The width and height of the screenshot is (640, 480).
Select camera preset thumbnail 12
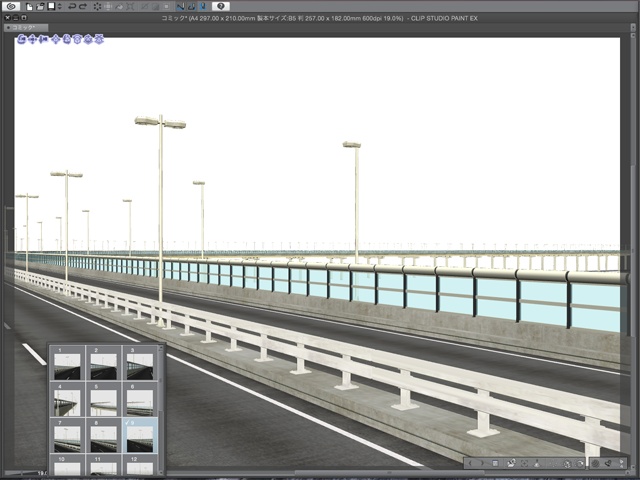click(140, 465)
